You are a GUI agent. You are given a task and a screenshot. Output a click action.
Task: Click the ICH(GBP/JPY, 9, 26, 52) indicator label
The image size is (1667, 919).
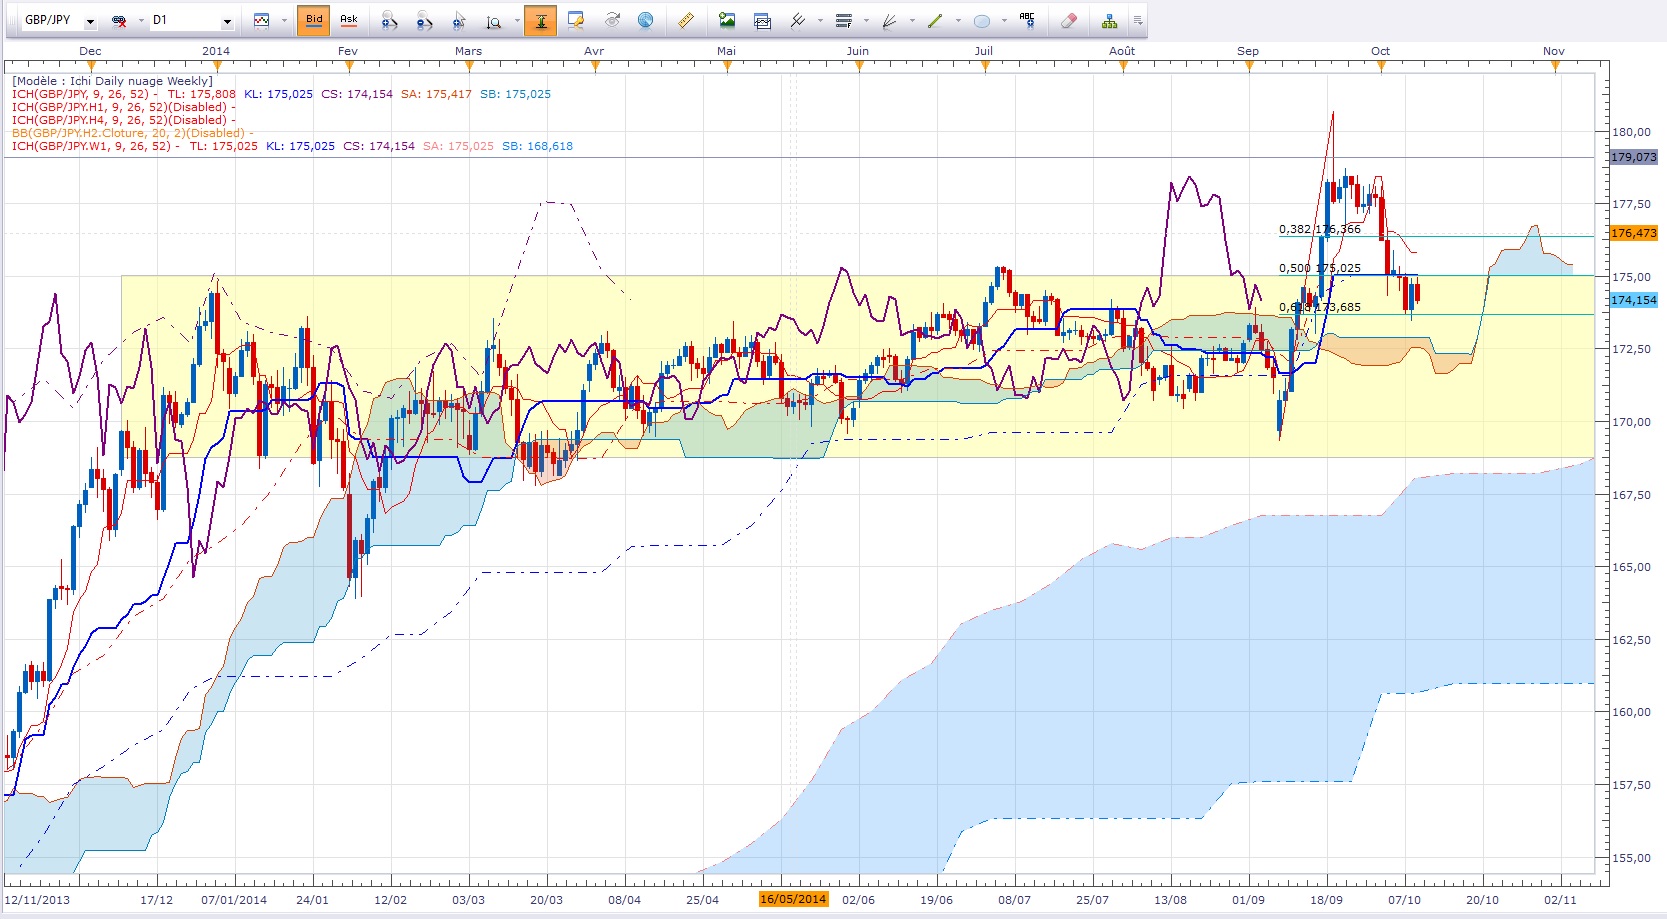tap(81, 94)
